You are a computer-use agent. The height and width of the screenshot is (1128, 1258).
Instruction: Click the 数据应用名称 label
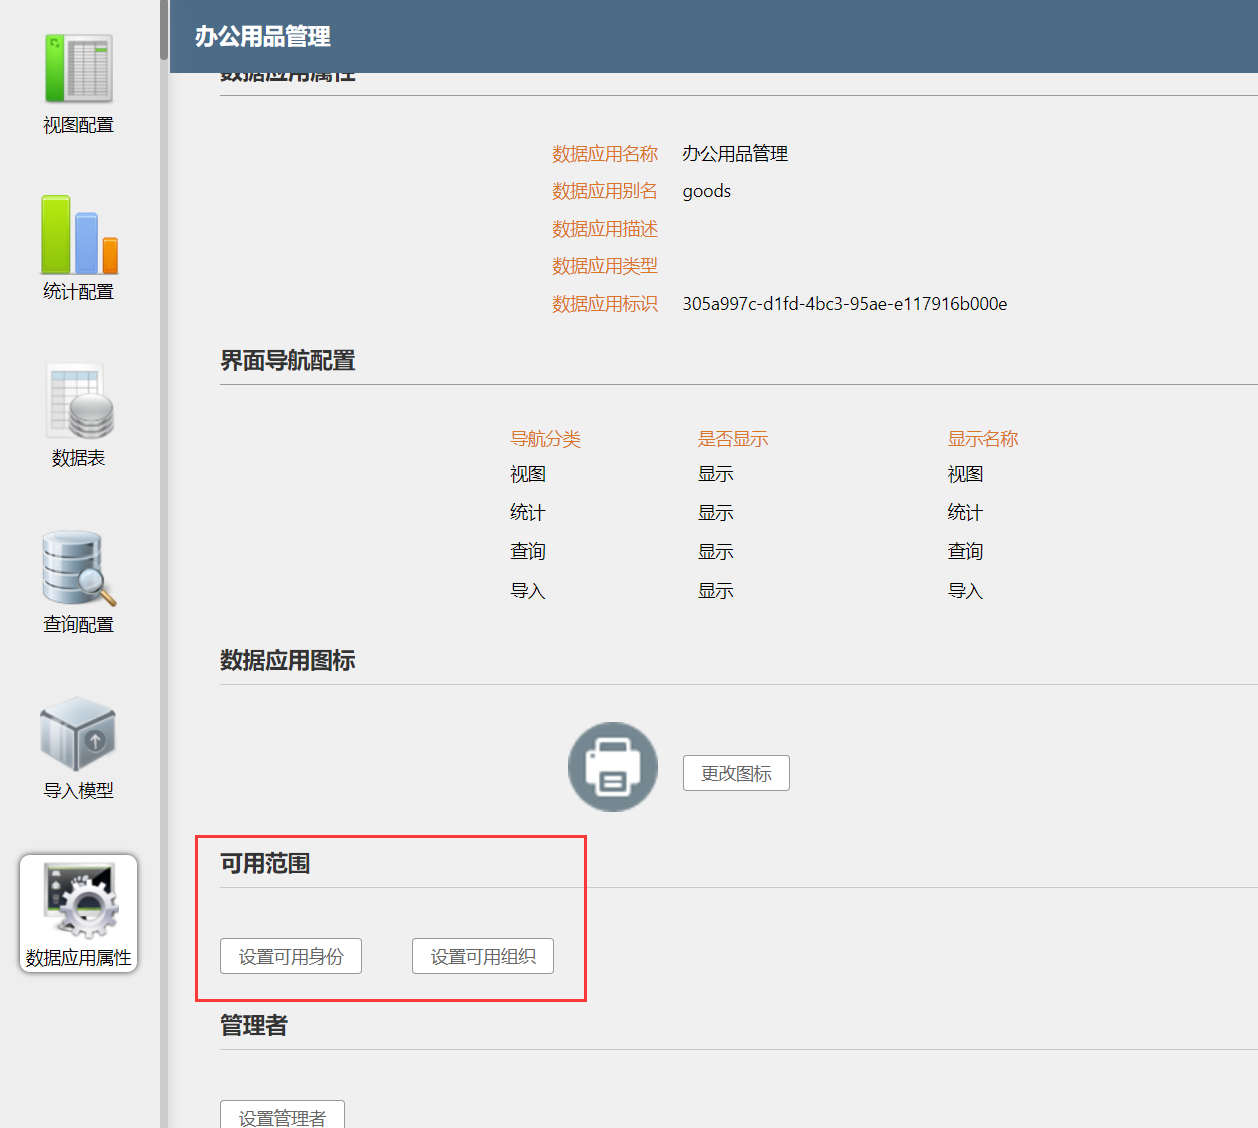tap(605, 154)
